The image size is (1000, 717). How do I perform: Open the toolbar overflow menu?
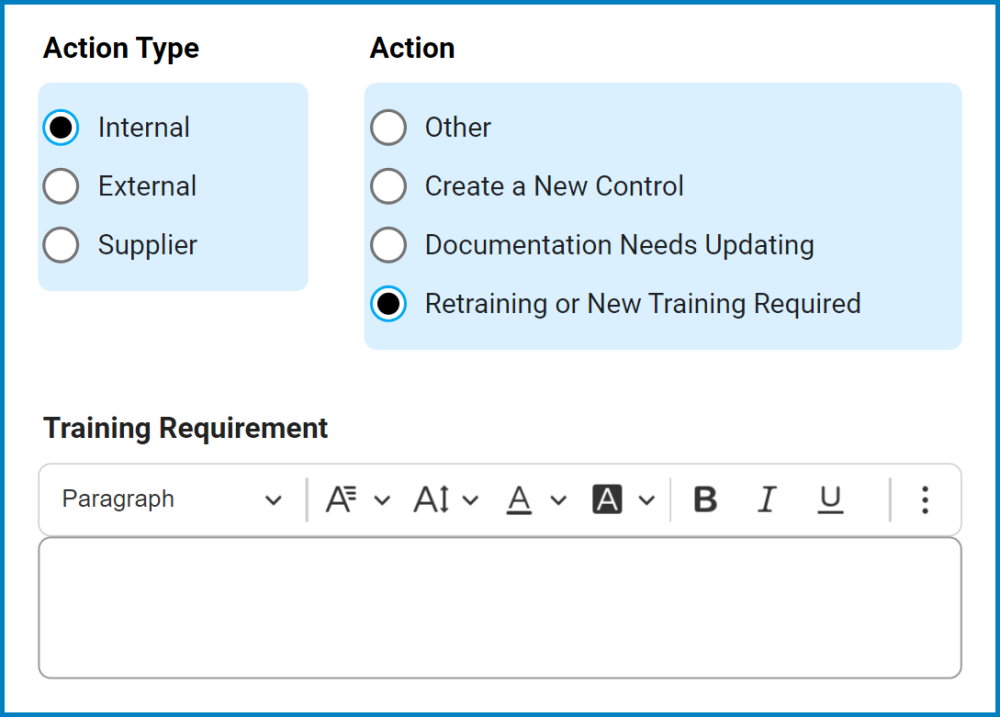coord(925,499)
